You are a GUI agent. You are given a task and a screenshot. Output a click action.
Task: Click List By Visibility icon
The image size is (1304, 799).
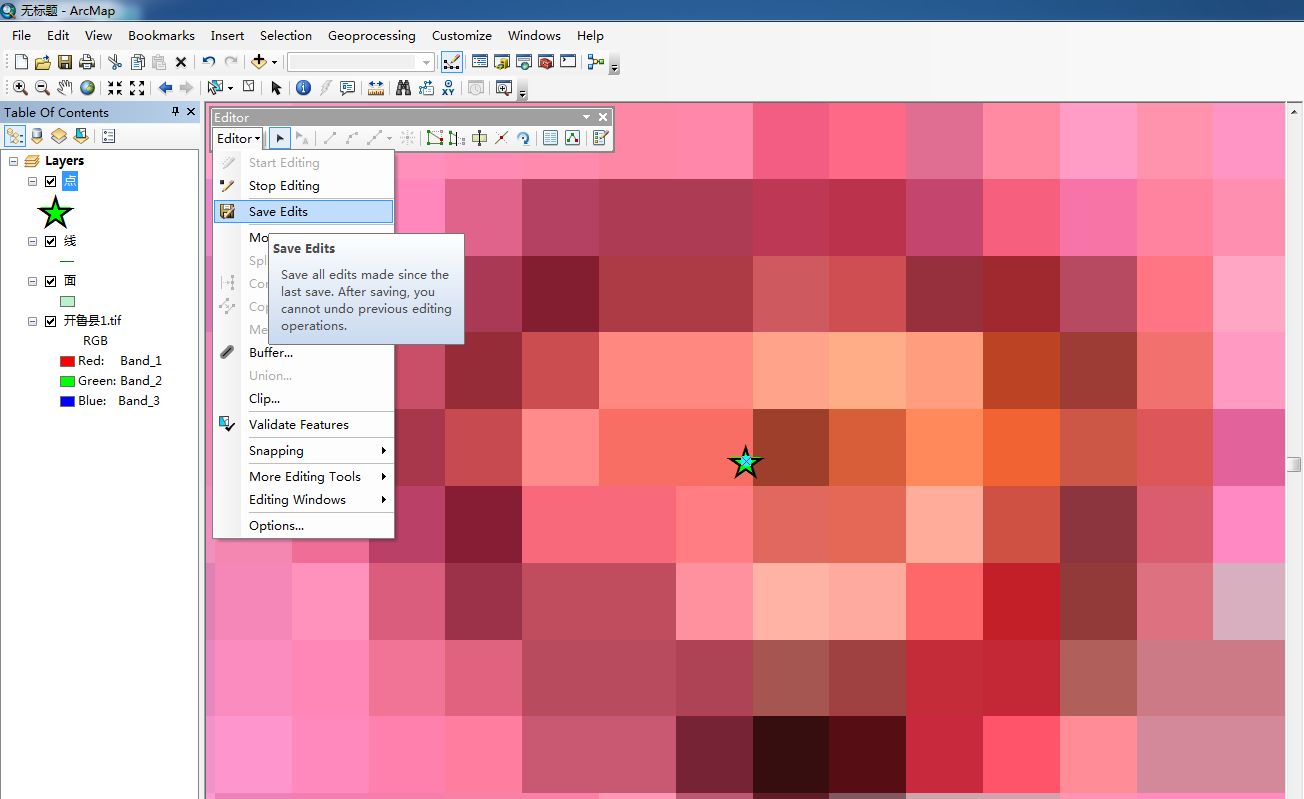(59, 136)
